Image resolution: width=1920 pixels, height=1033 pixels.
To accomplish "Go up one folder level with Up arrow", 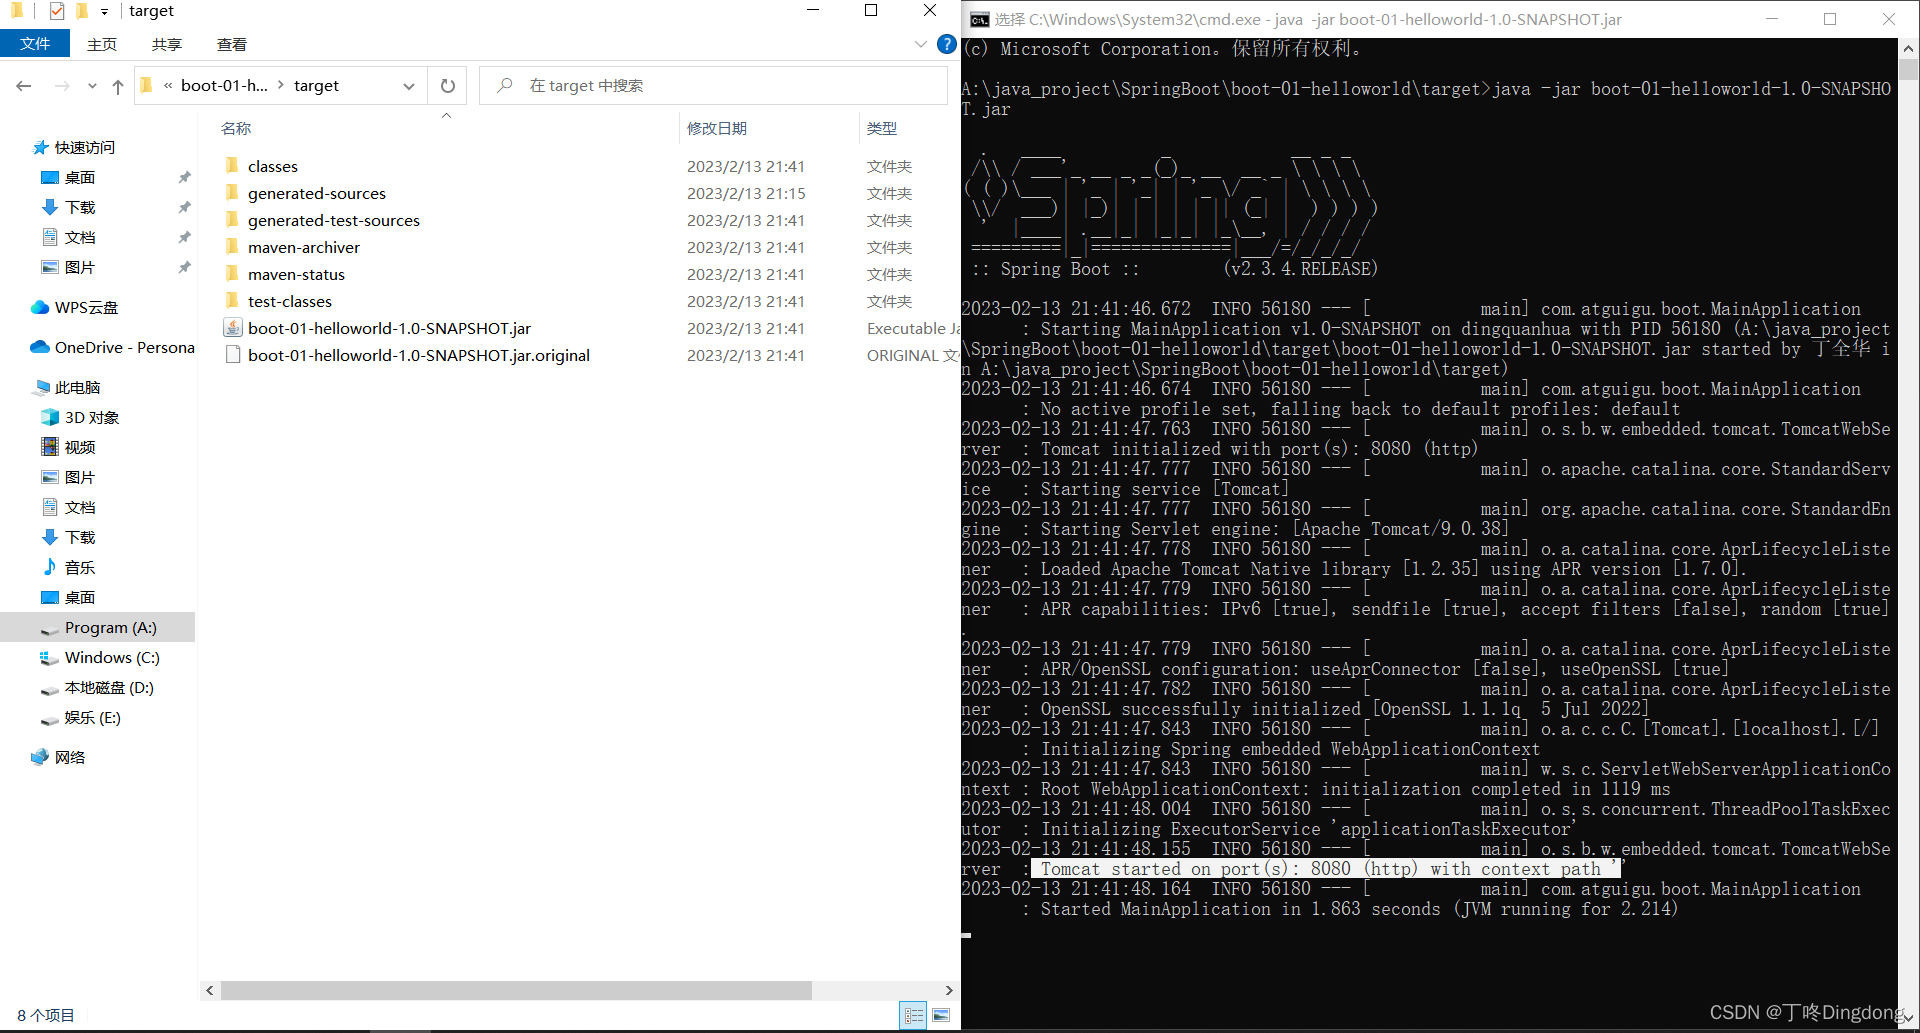I will point(118,86).
